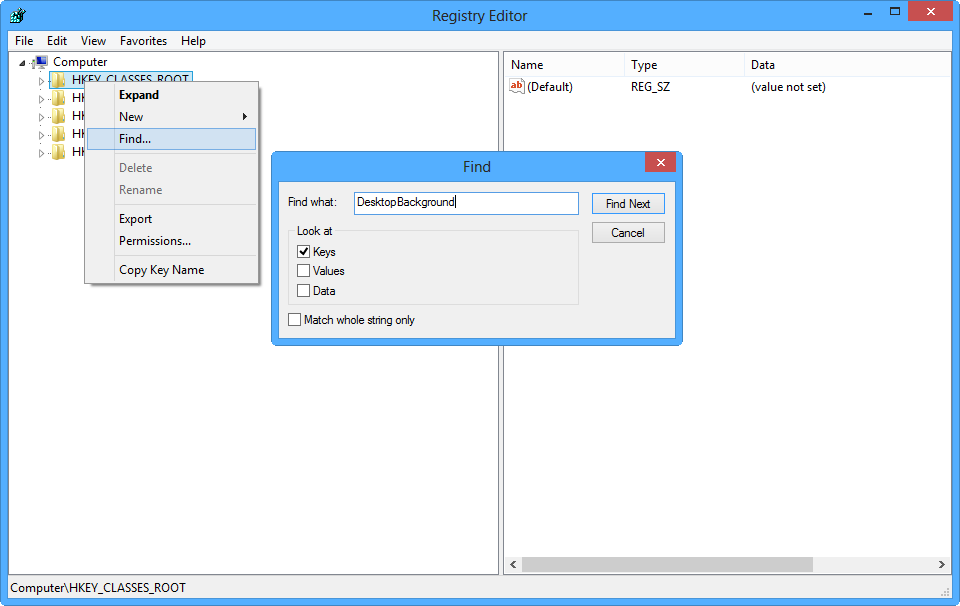The width and height of the screenshot is (960, 606).
Task: Choose Expand from the context menu
Action: (x=171, y=95)
